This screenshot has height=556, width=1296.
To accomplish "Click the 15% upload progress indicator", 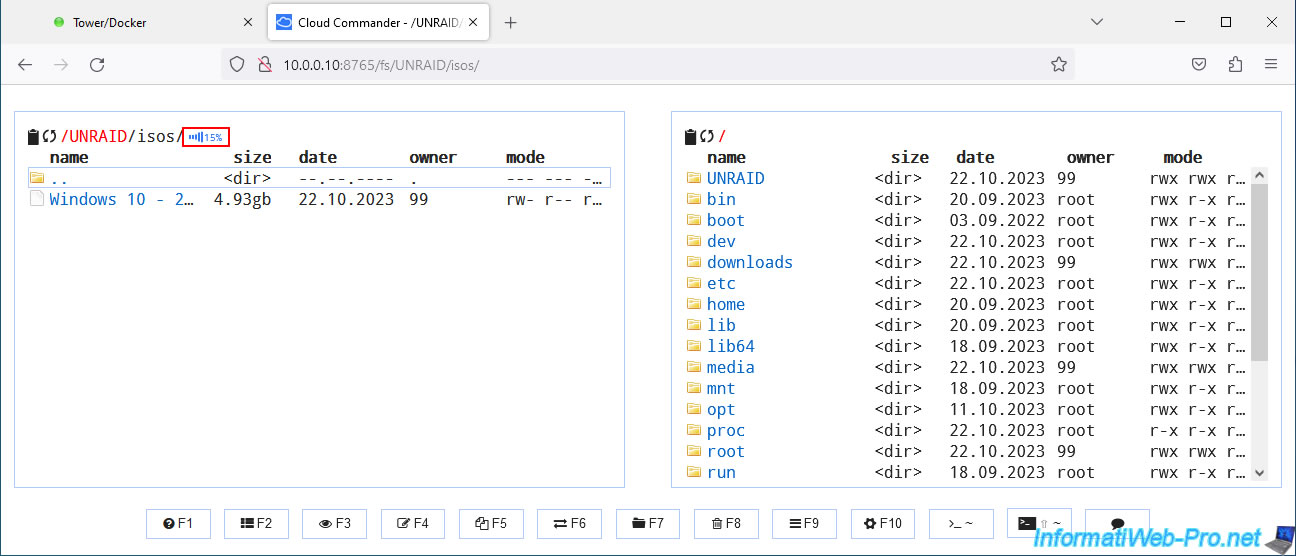I will tap(207, 137).
